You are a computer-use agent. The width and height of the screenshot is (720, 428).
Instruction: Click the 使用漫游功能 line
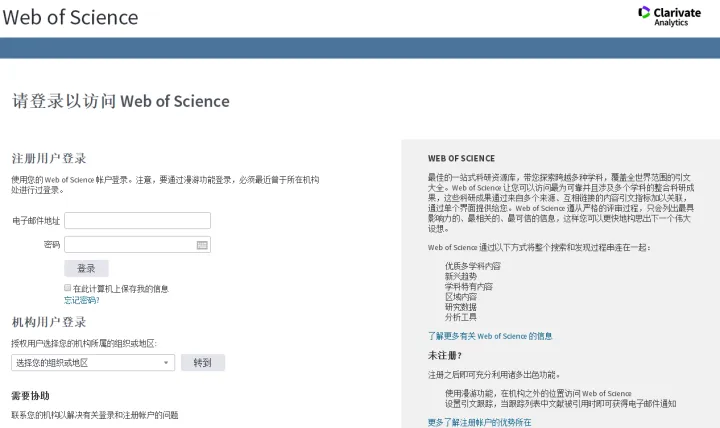[x=538, y=394]
